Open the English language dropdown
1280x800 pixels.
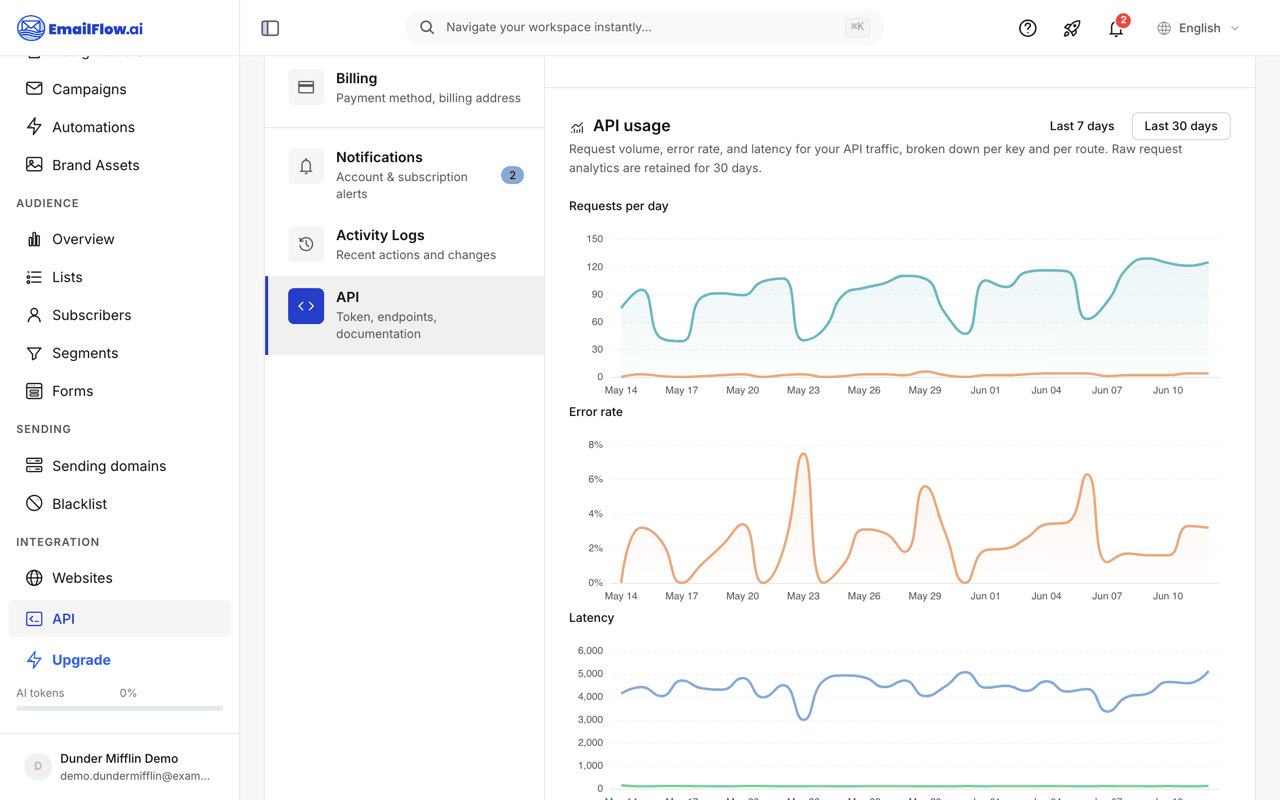(x=1198, y=28)
